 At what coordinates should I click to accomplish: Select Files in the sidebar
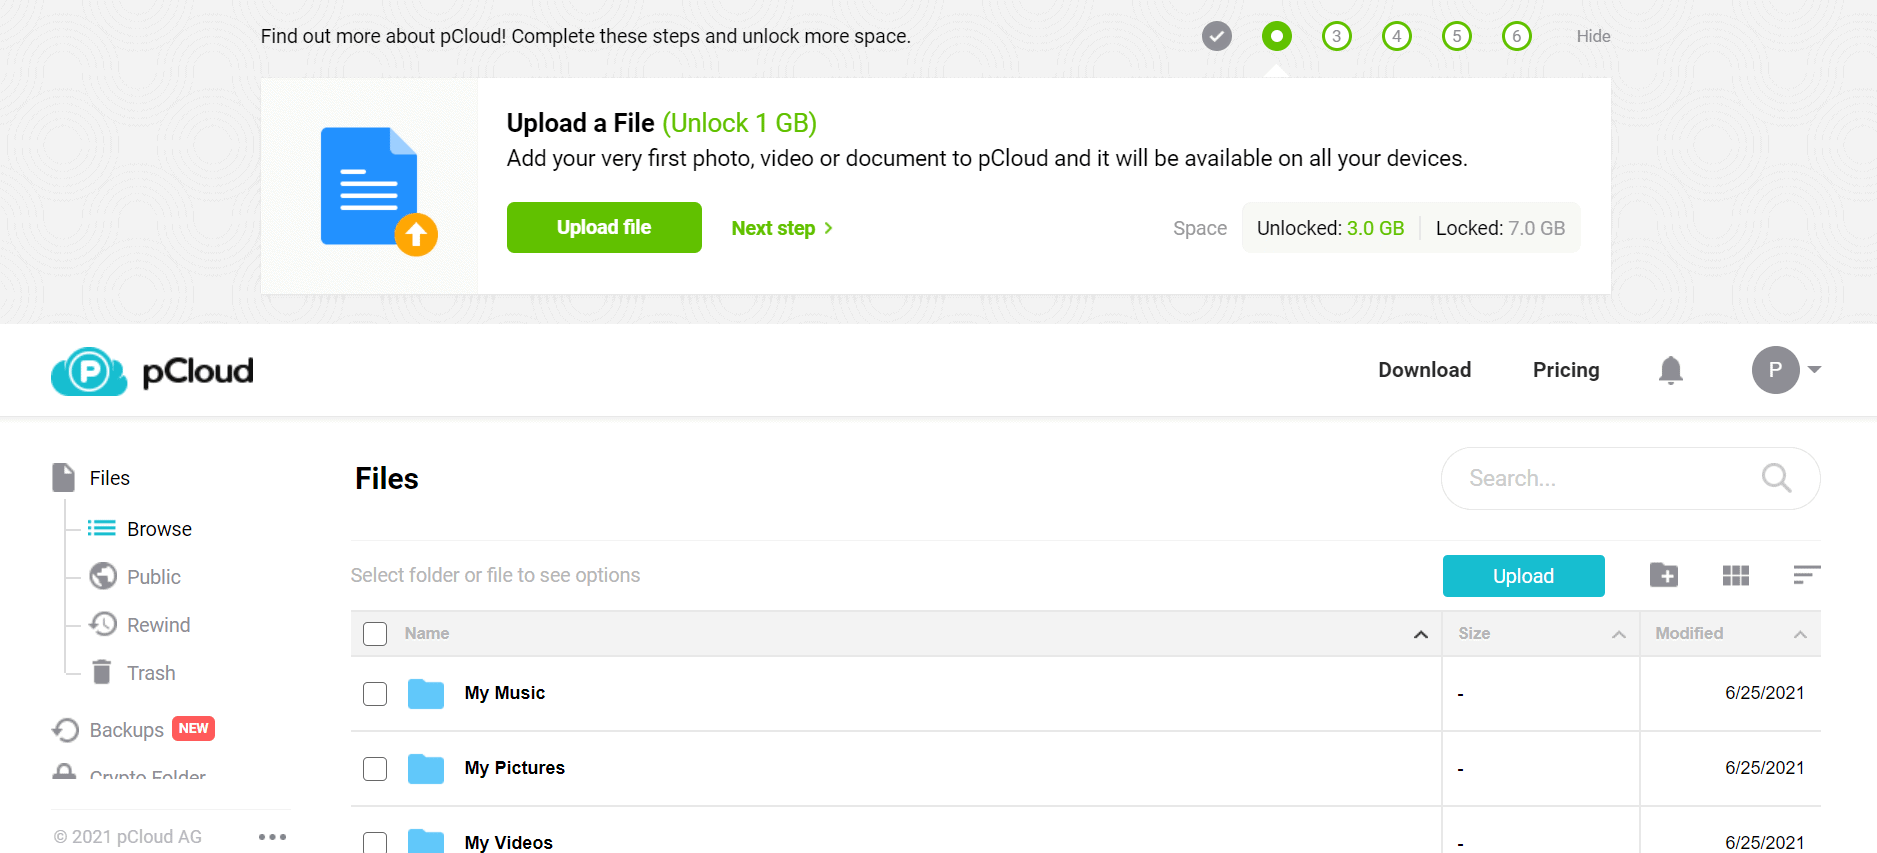click(91, 478)
